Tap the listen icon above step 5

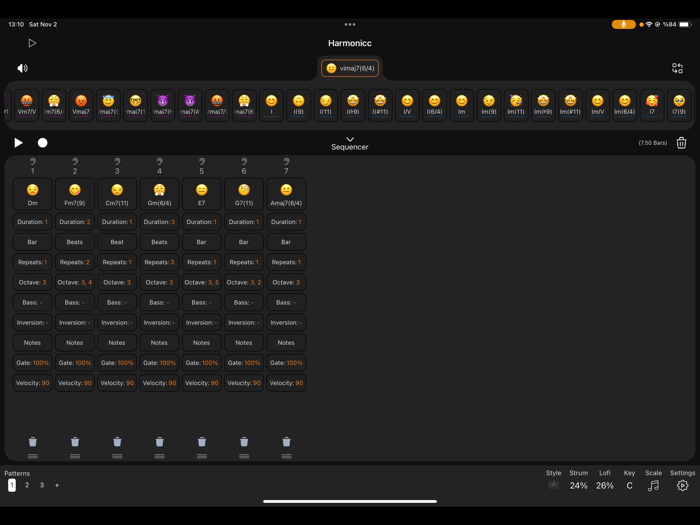[x=202, y=161]
